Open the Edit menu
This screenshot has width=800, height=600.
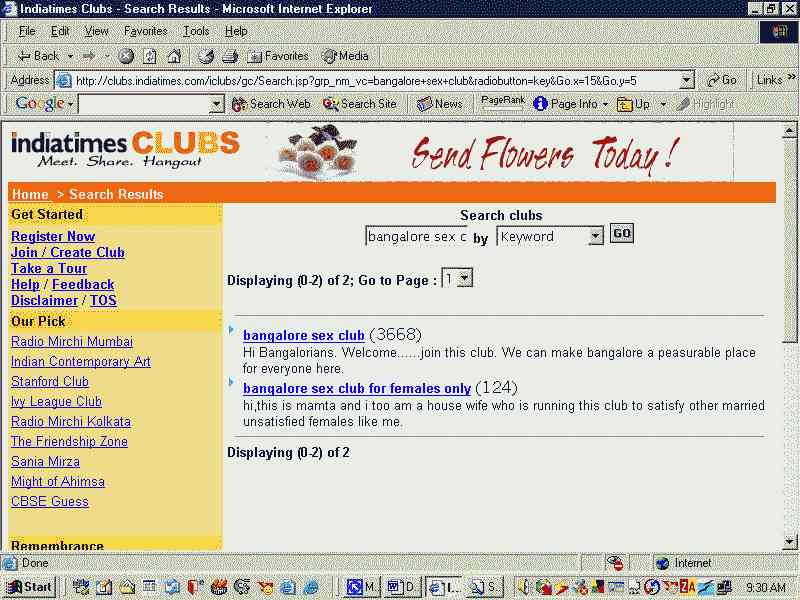60,32
